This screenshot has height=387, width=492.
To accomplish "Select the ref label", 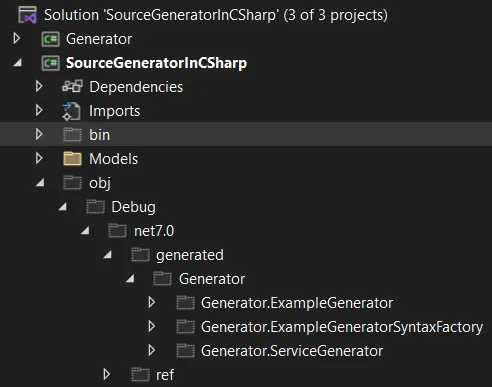I will (x=165, y=375).
